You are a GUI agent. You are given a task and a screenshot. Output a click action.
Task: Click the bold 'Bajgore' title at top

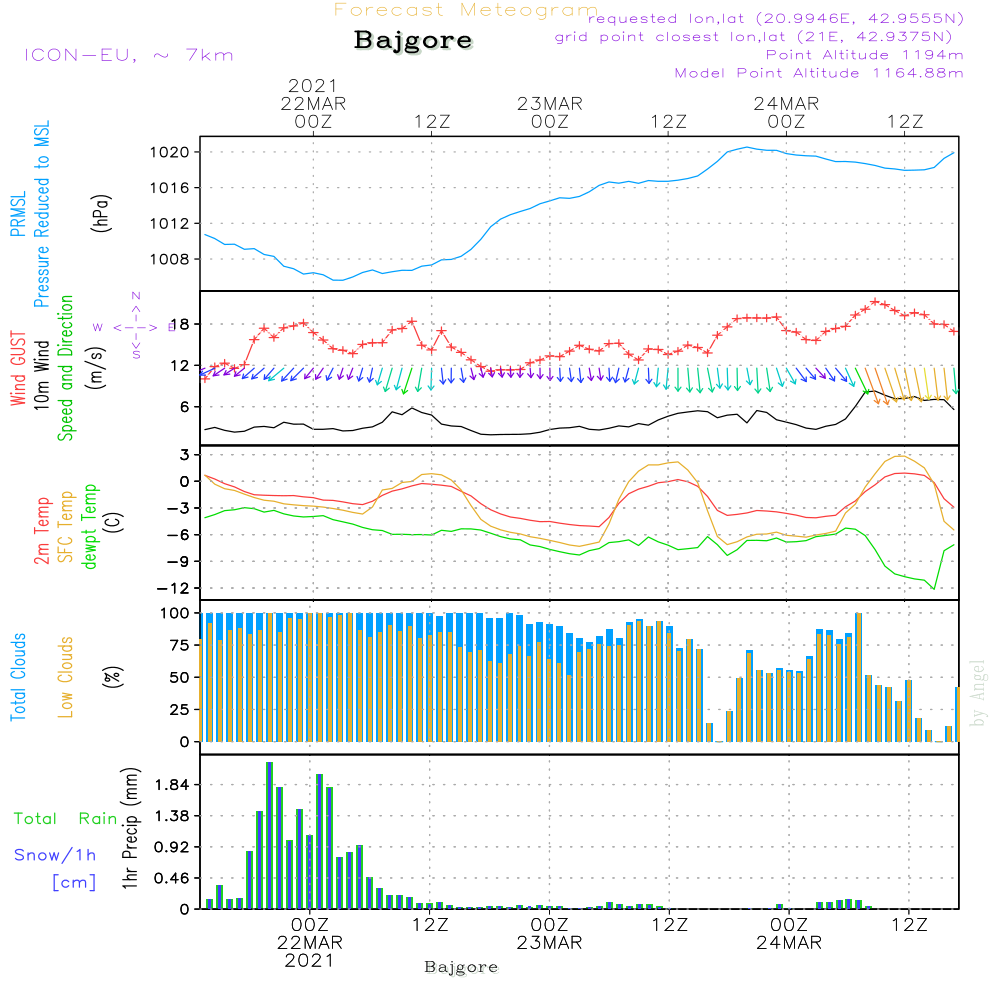(x=413, y=40)
